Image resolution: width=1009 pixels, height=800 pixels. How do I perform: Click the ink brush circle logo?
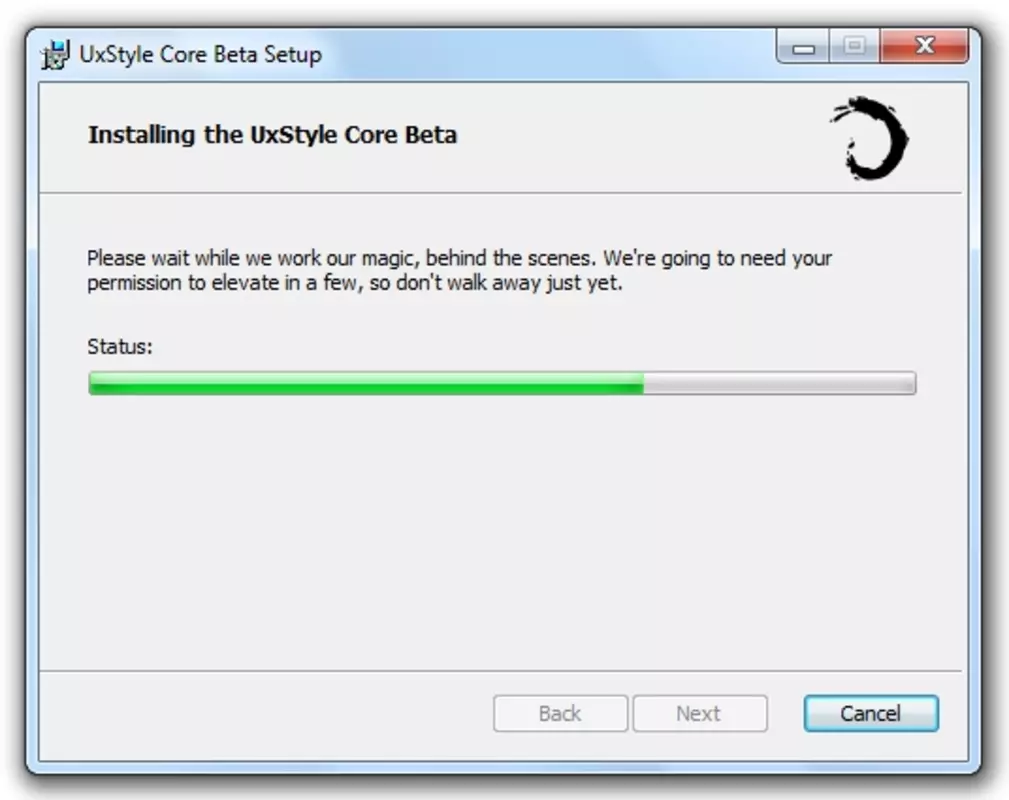[870, 138]
